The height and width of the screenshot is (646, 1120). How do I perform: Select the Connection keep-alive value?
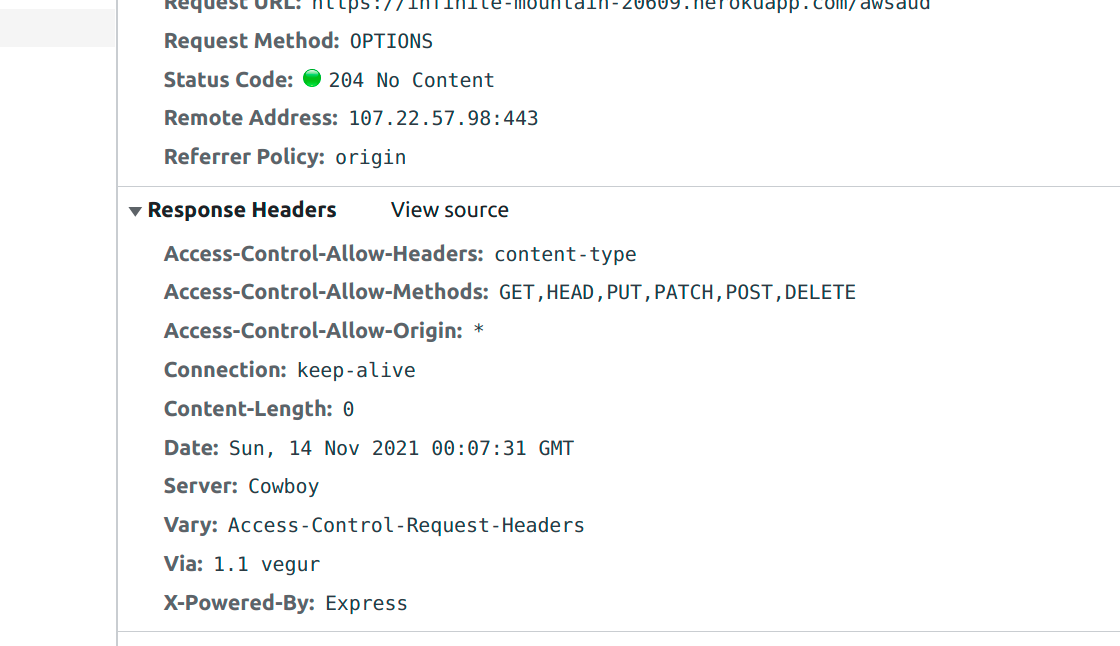(356, 369)
